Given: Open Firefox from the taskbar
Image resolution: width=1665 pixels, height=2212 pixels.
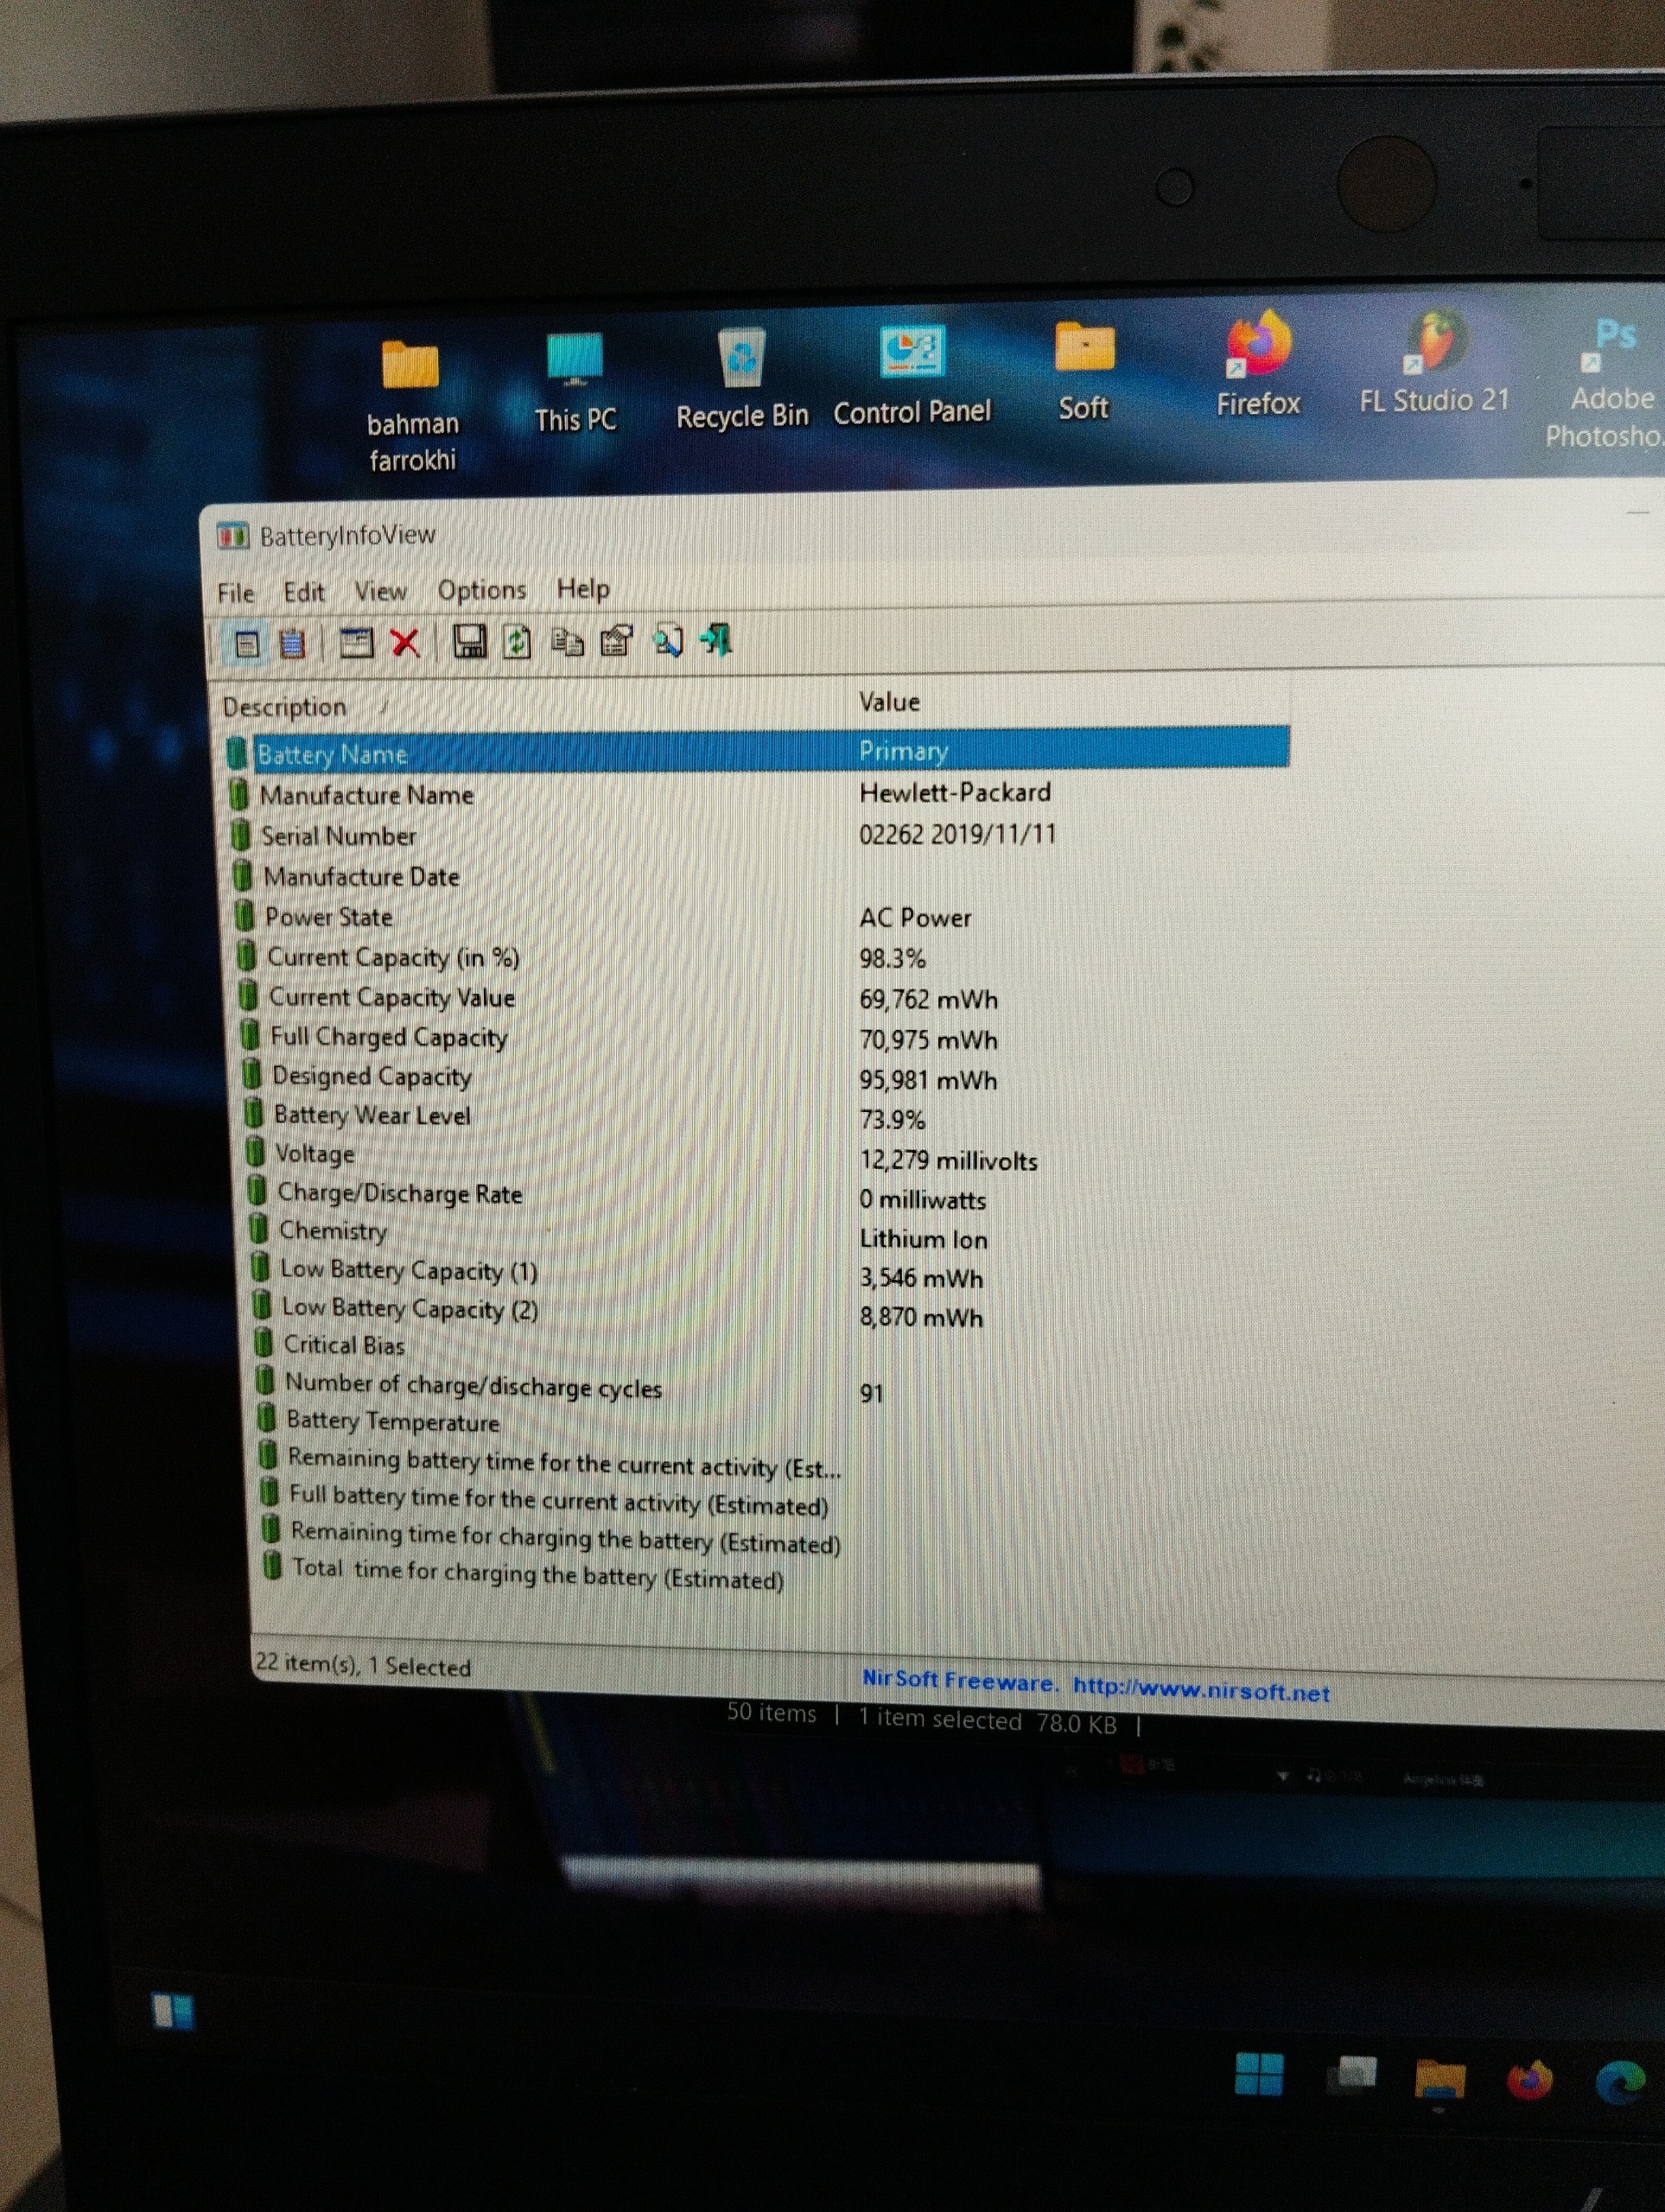Looking at the screenshot, I should (x=1529, y=2081).
